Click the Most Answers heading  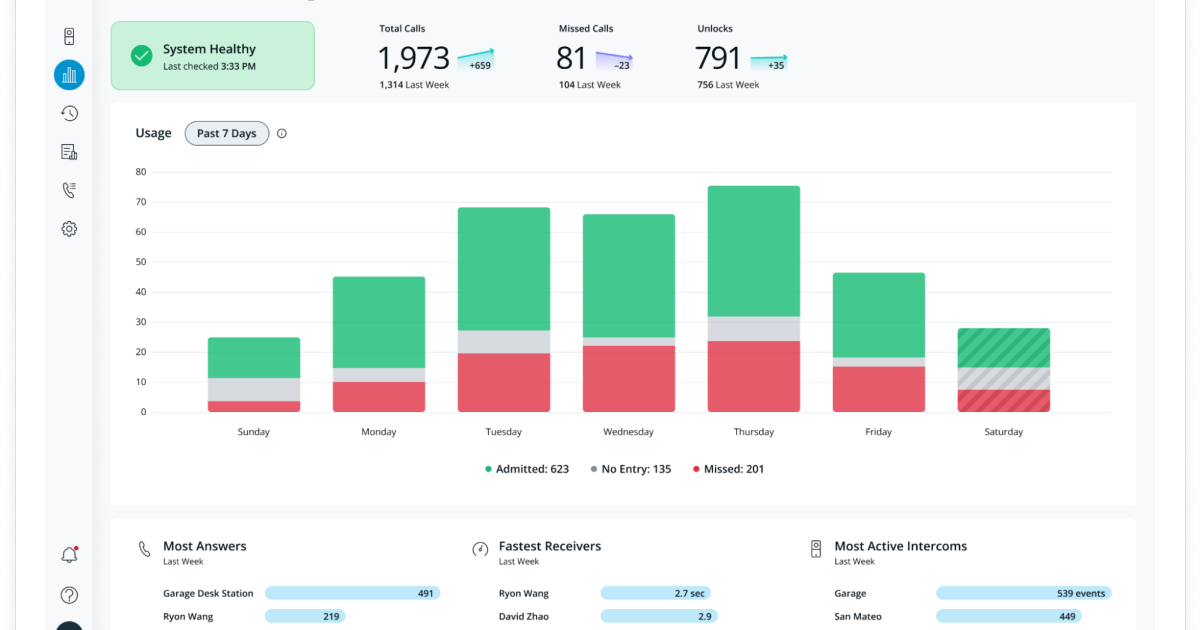click(x=205, y=546)
